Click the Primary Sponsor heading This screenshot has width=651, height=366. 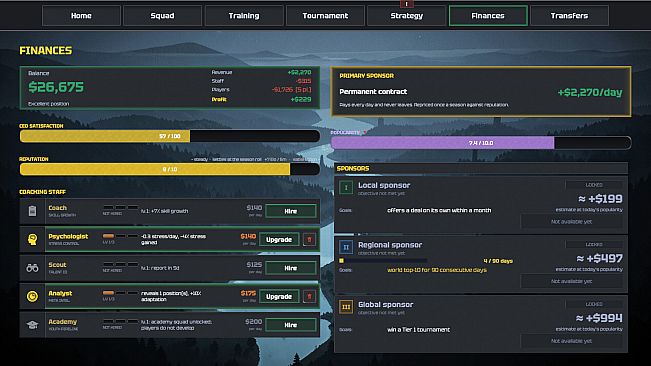pyautogui.click(x=367, y=76)
